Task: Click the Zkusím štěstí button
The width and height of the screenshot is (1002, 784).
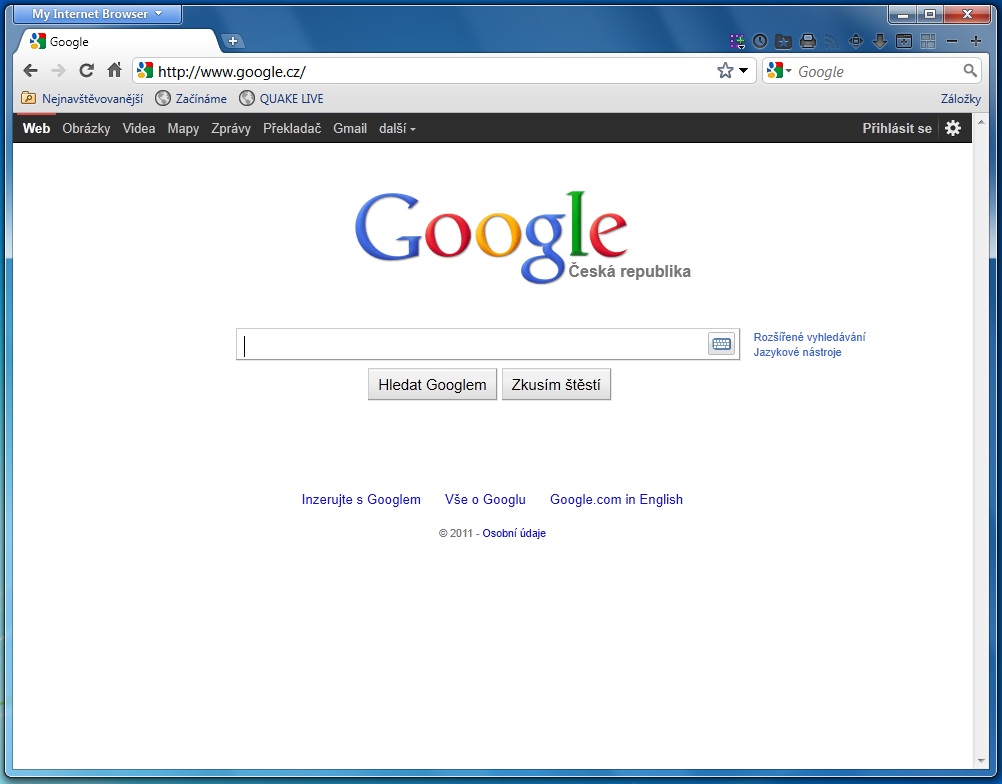Action: [557, 385]
